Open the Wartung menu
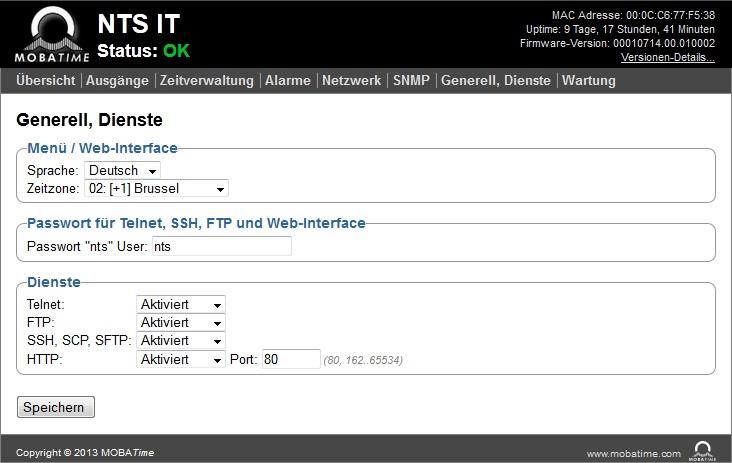Screen dimensions: 732x463 tap(589, 80)
